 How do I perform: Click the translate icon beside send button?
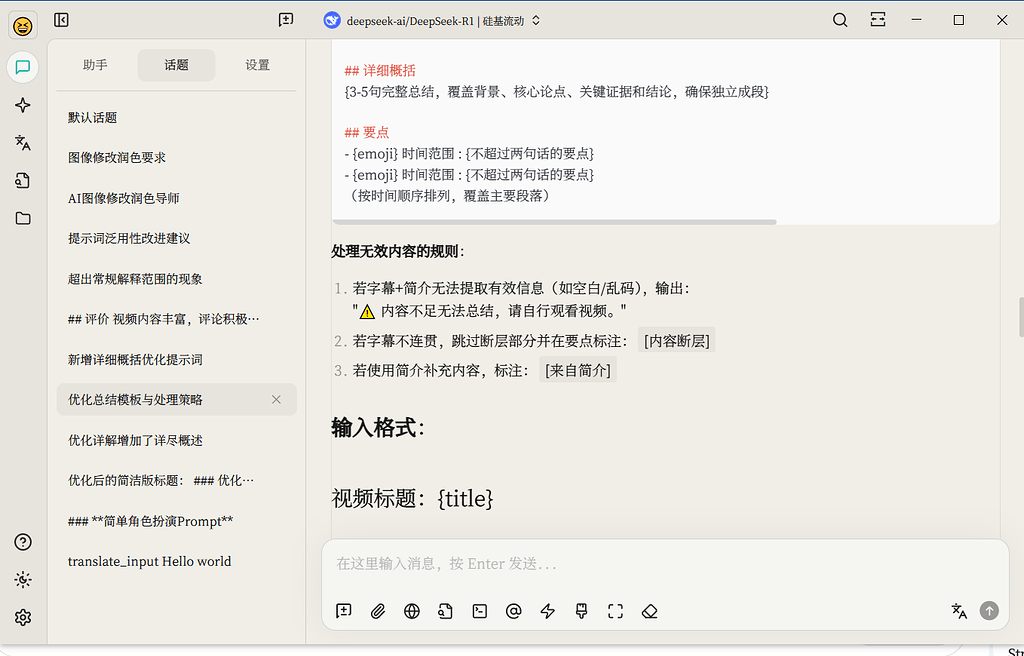click(959, 611)
